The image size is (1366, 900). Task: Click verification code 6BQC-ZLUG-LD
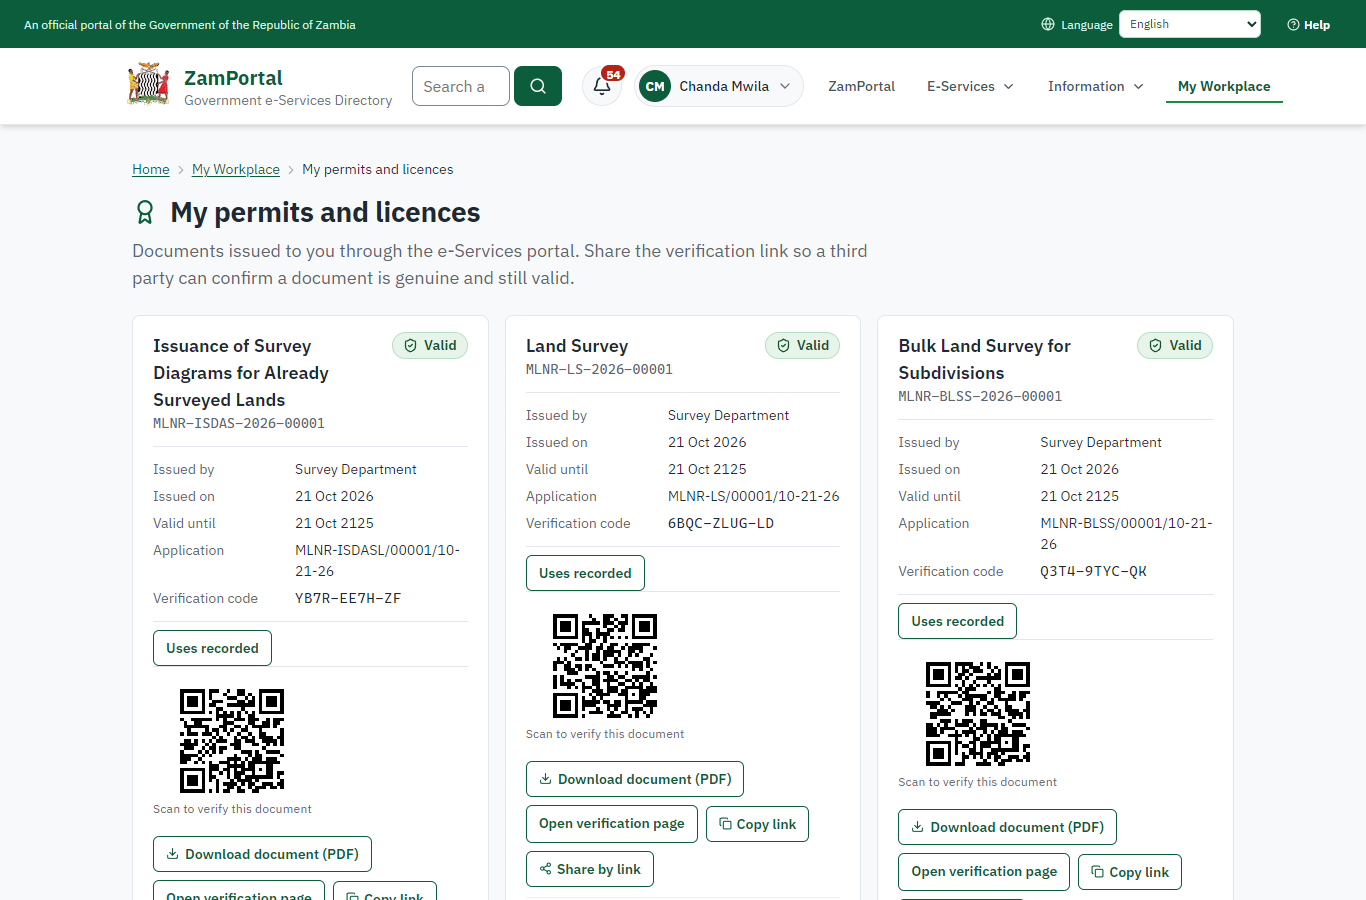point(721,523)
